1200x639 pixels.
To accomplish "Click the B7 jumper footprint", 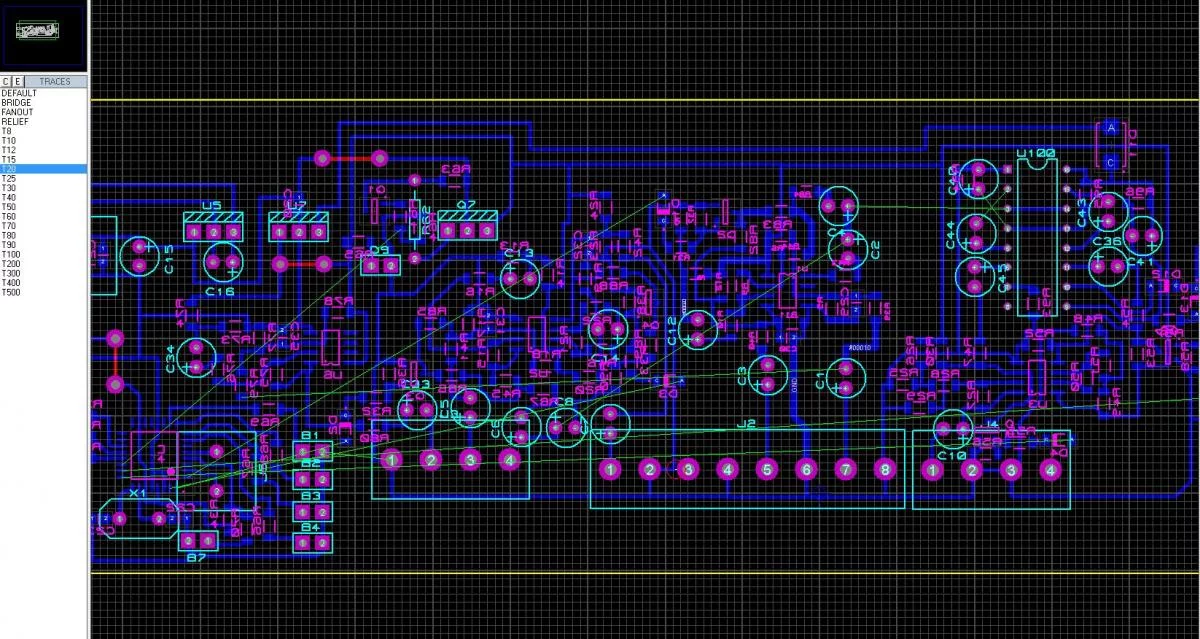I will click(x=198, y=541).
